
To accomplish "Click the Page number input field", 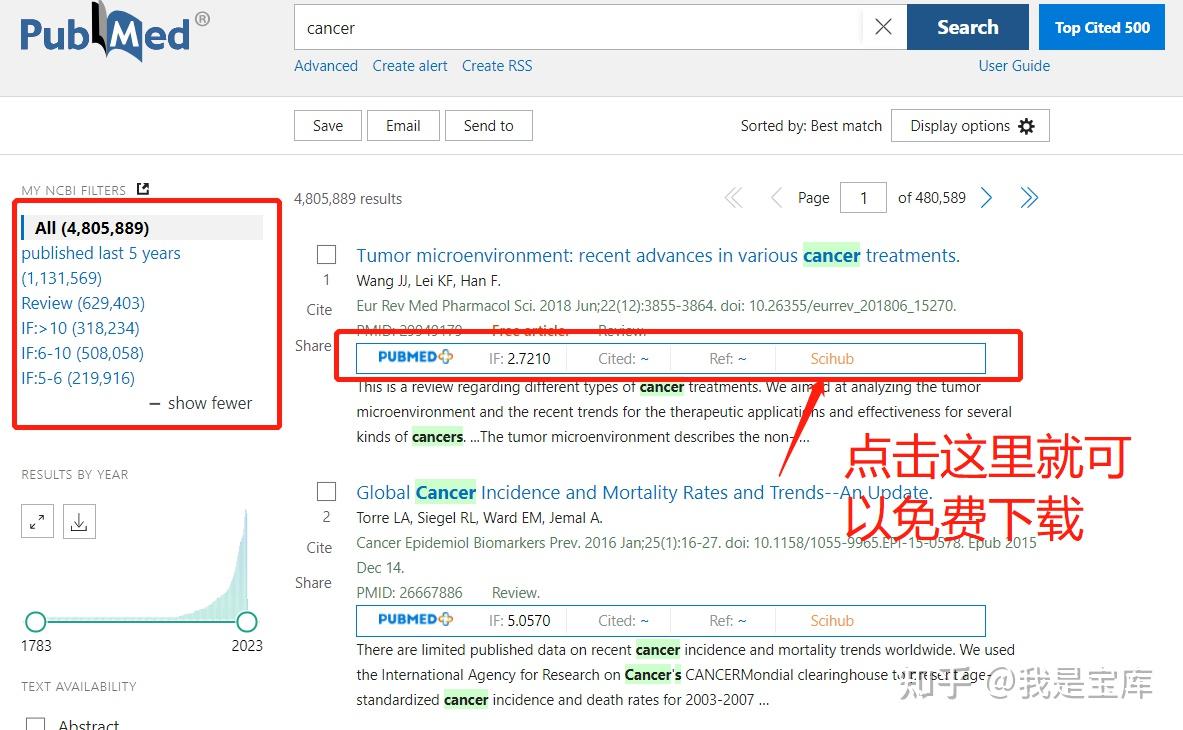I will [x=863, y=197].
